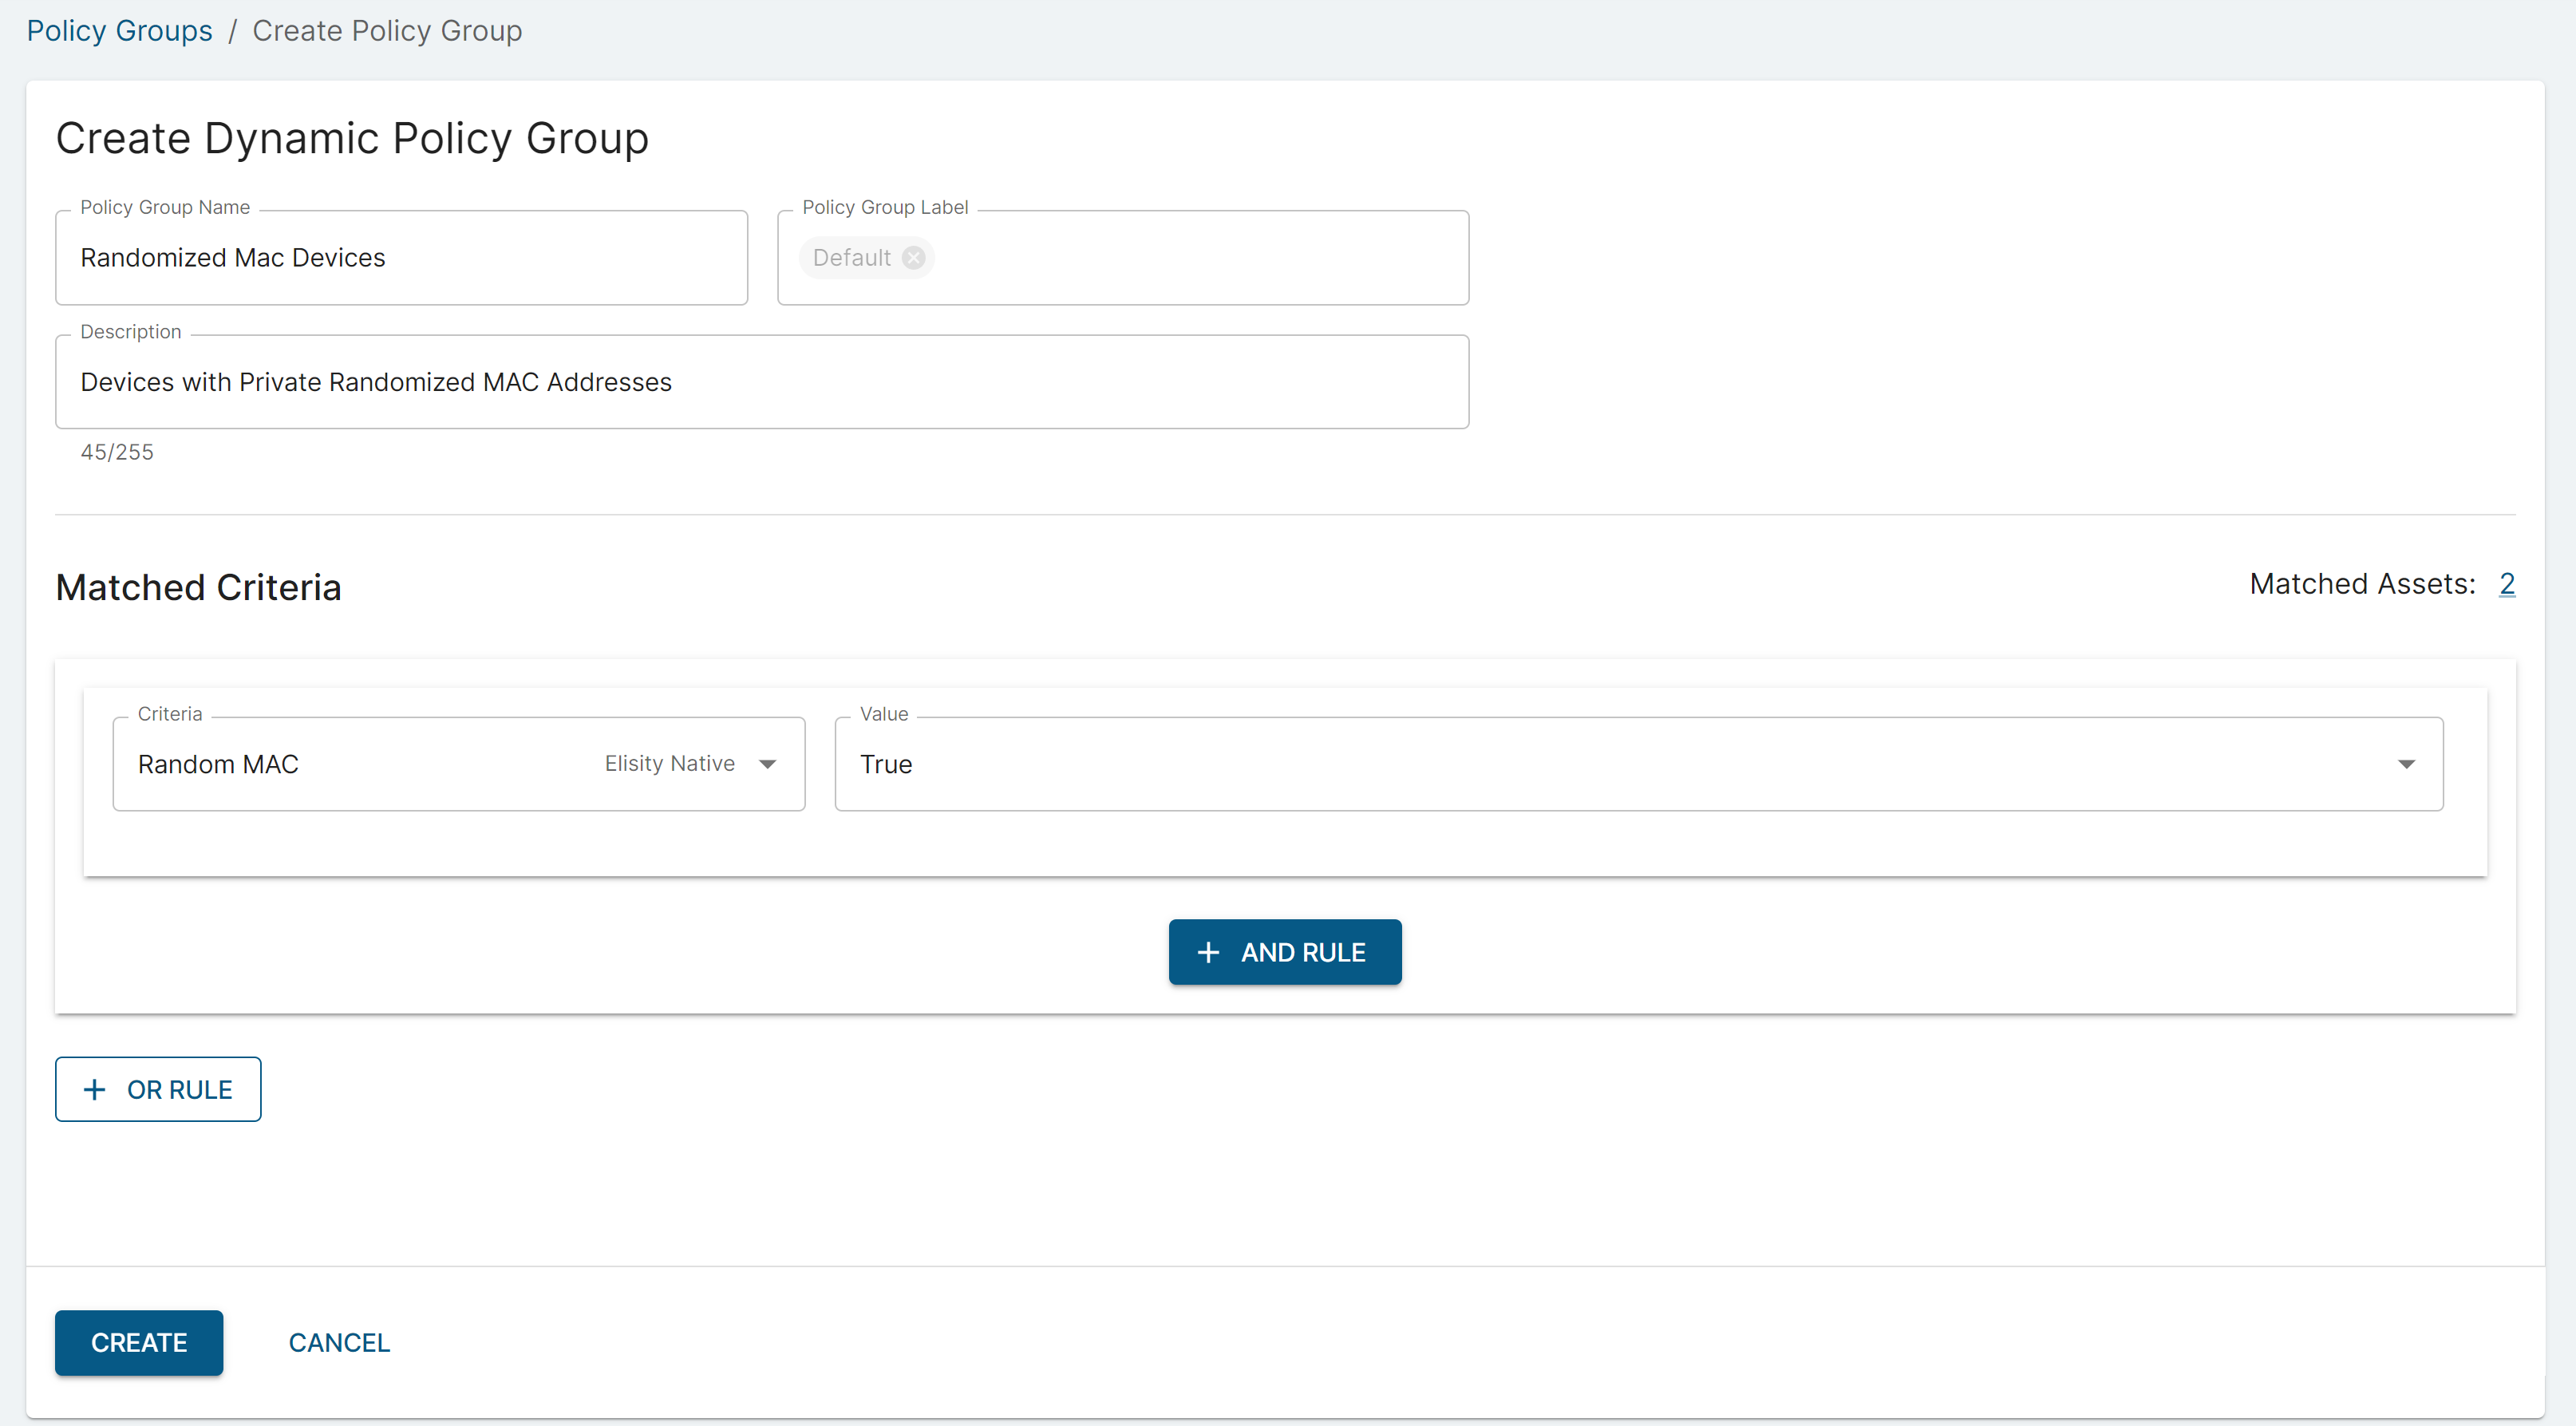Click the Default label chip

(851, 258)
